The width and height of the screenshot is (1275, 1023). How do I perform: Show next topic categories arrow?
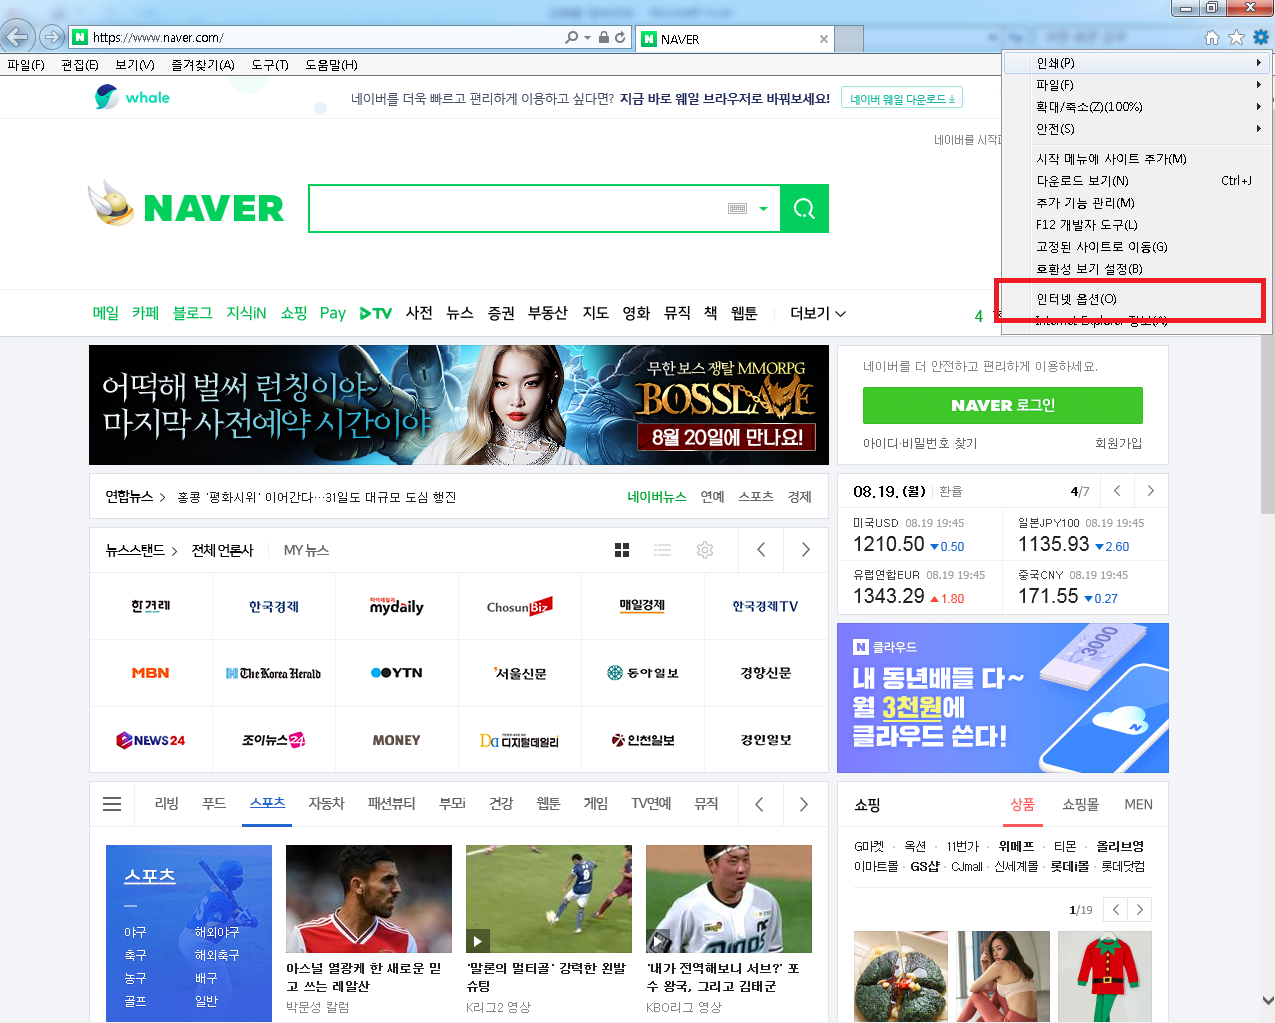coord(804,804)
